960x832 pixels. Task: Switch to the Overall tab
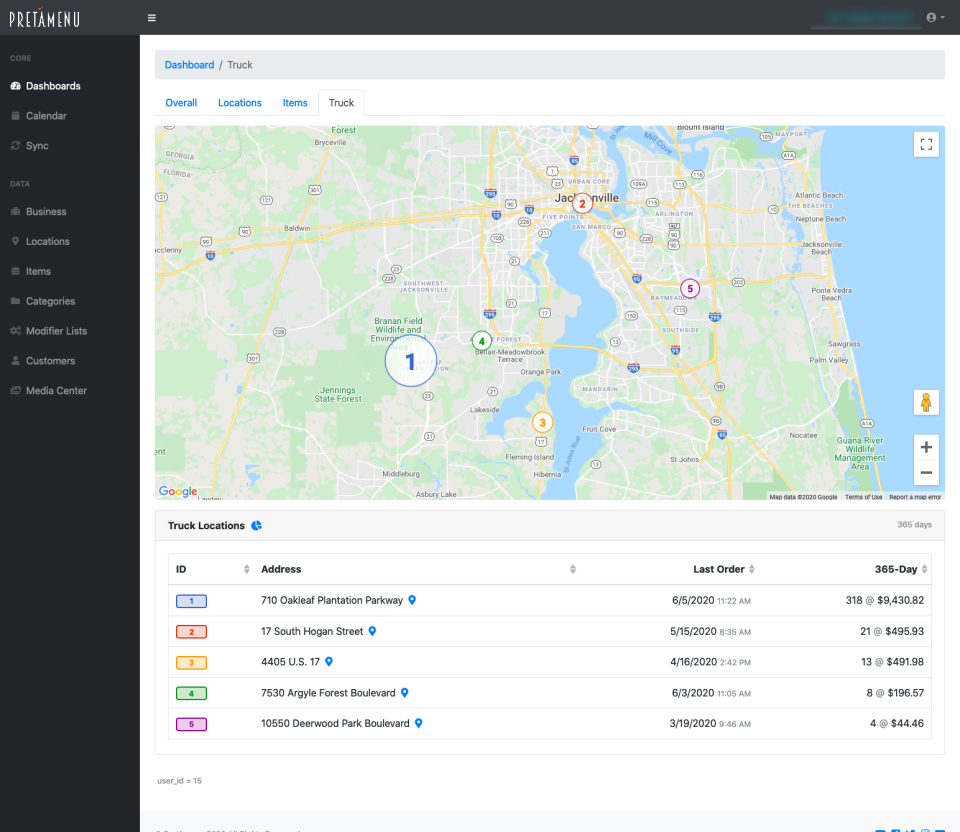pos(181,103)
